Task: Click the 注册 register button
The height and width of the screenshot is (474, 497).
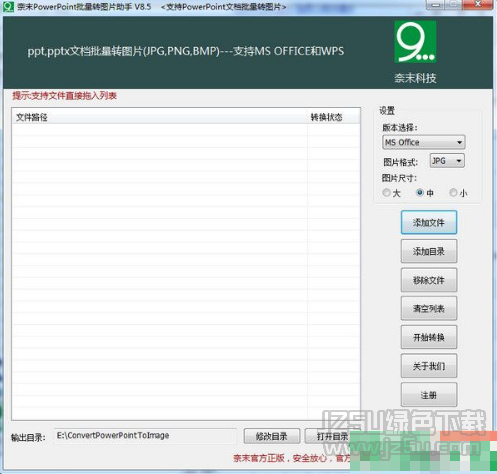Action: (x=429, y=395)
